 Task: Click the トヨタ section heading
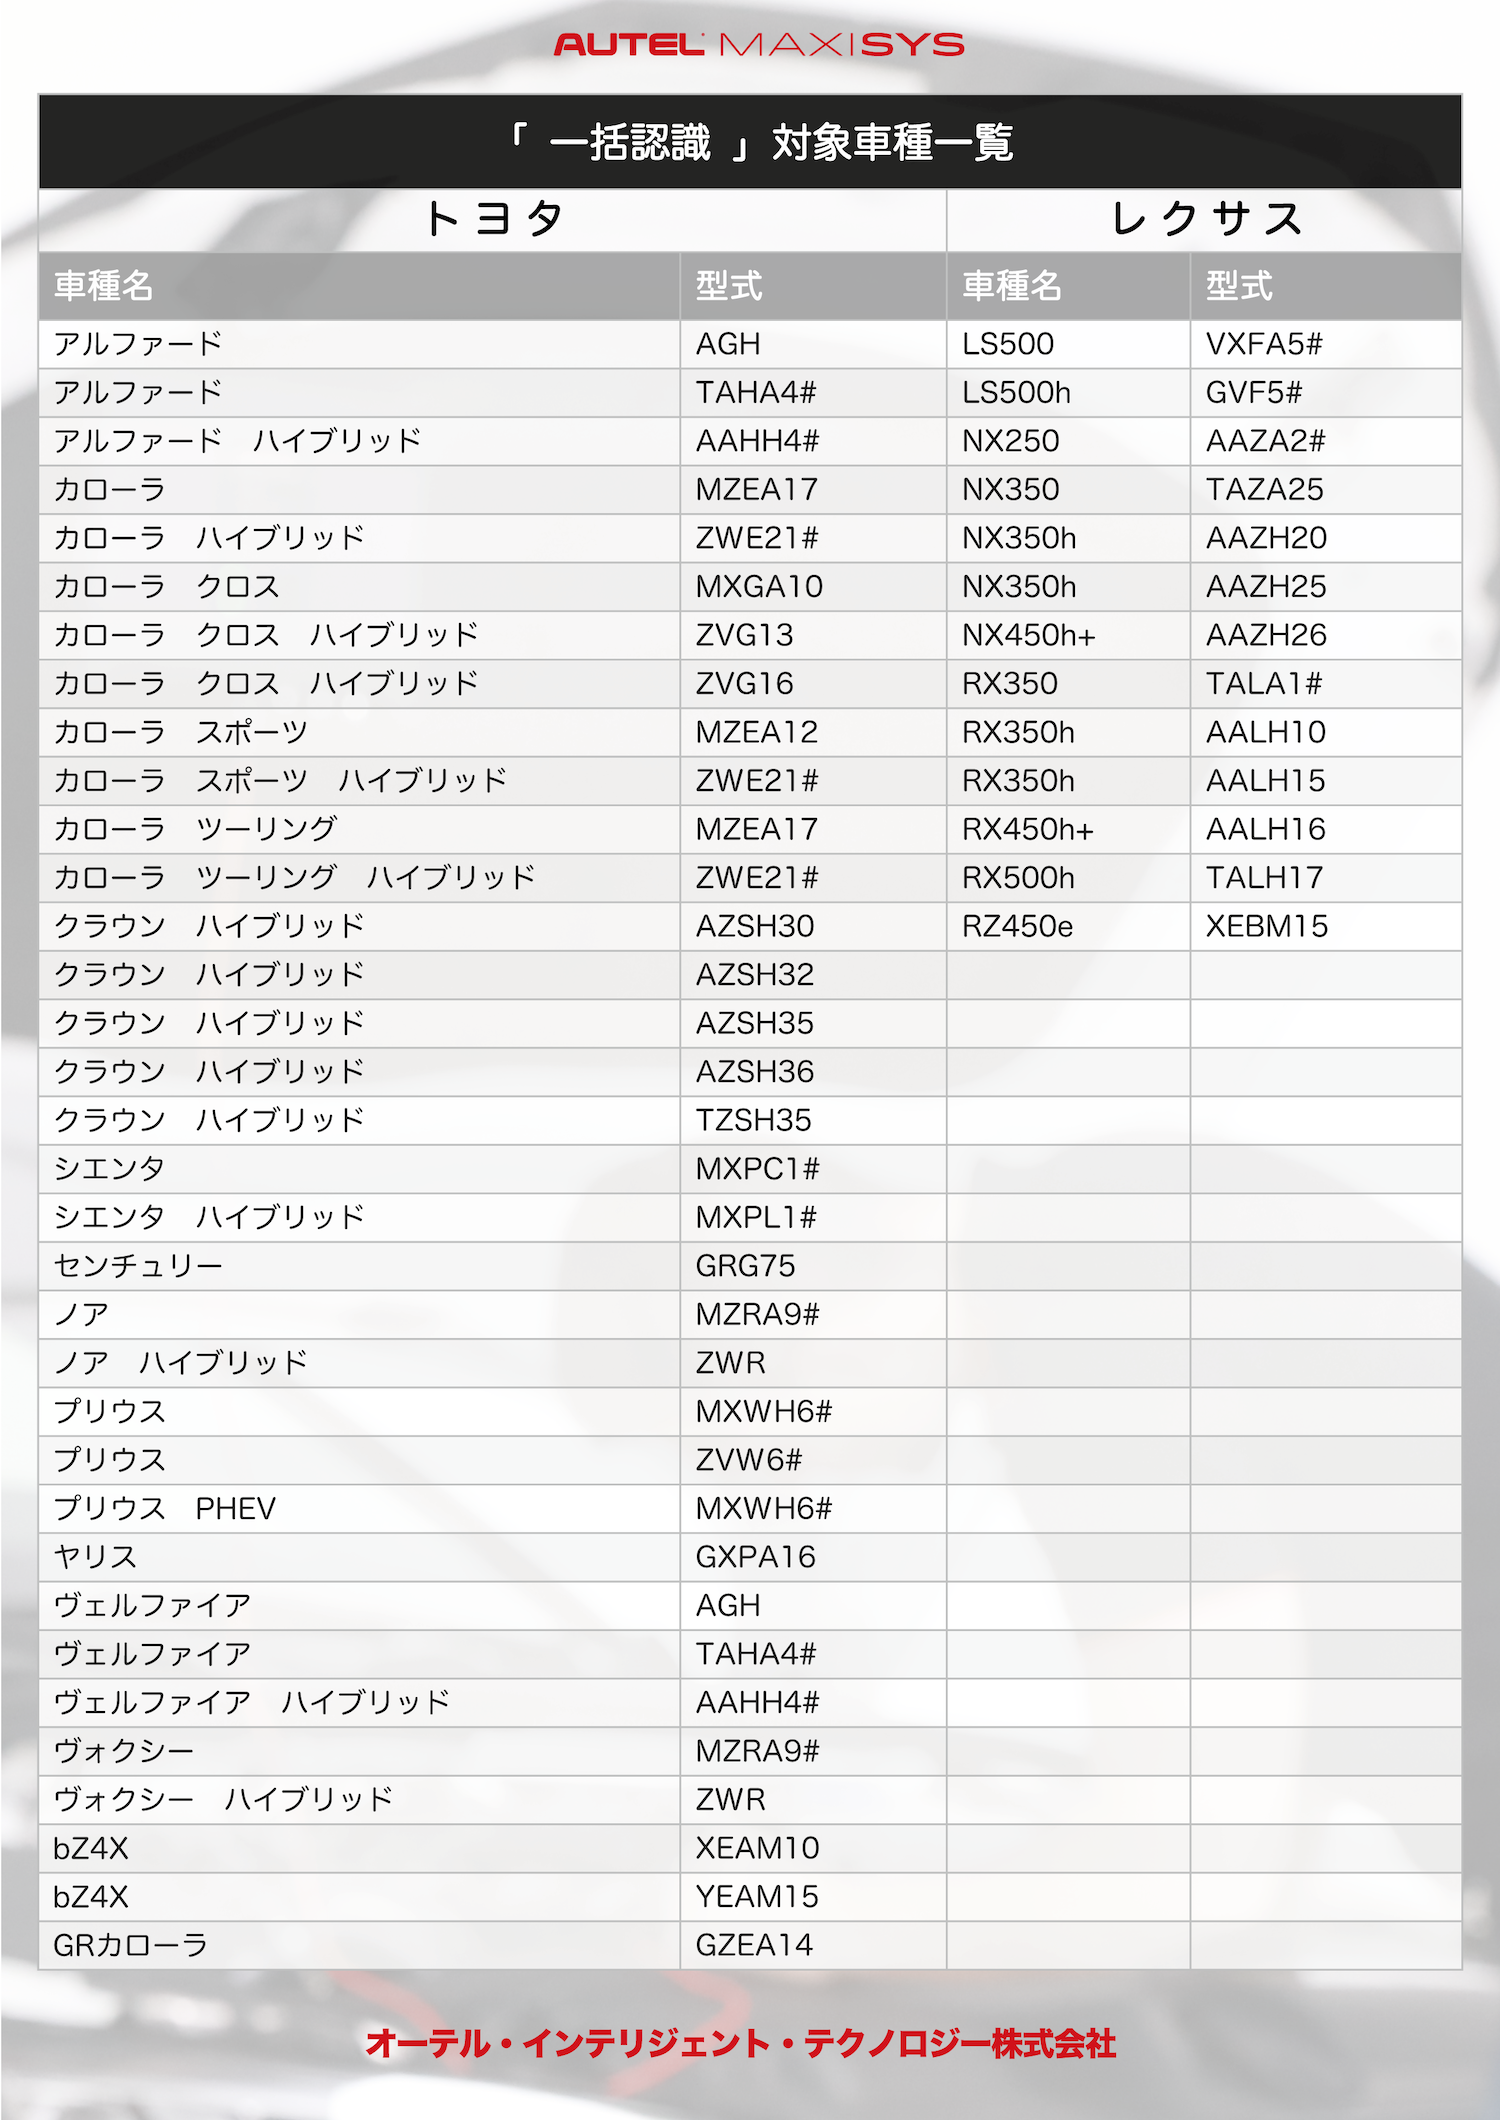[x=493, y=219]
